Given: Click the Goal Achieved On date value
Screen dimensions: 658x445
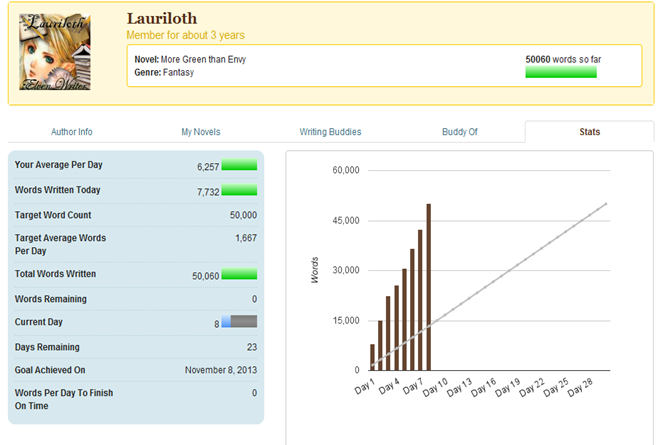Looking at the screenshot, I should pyautogui.click(x=220, y=370).
